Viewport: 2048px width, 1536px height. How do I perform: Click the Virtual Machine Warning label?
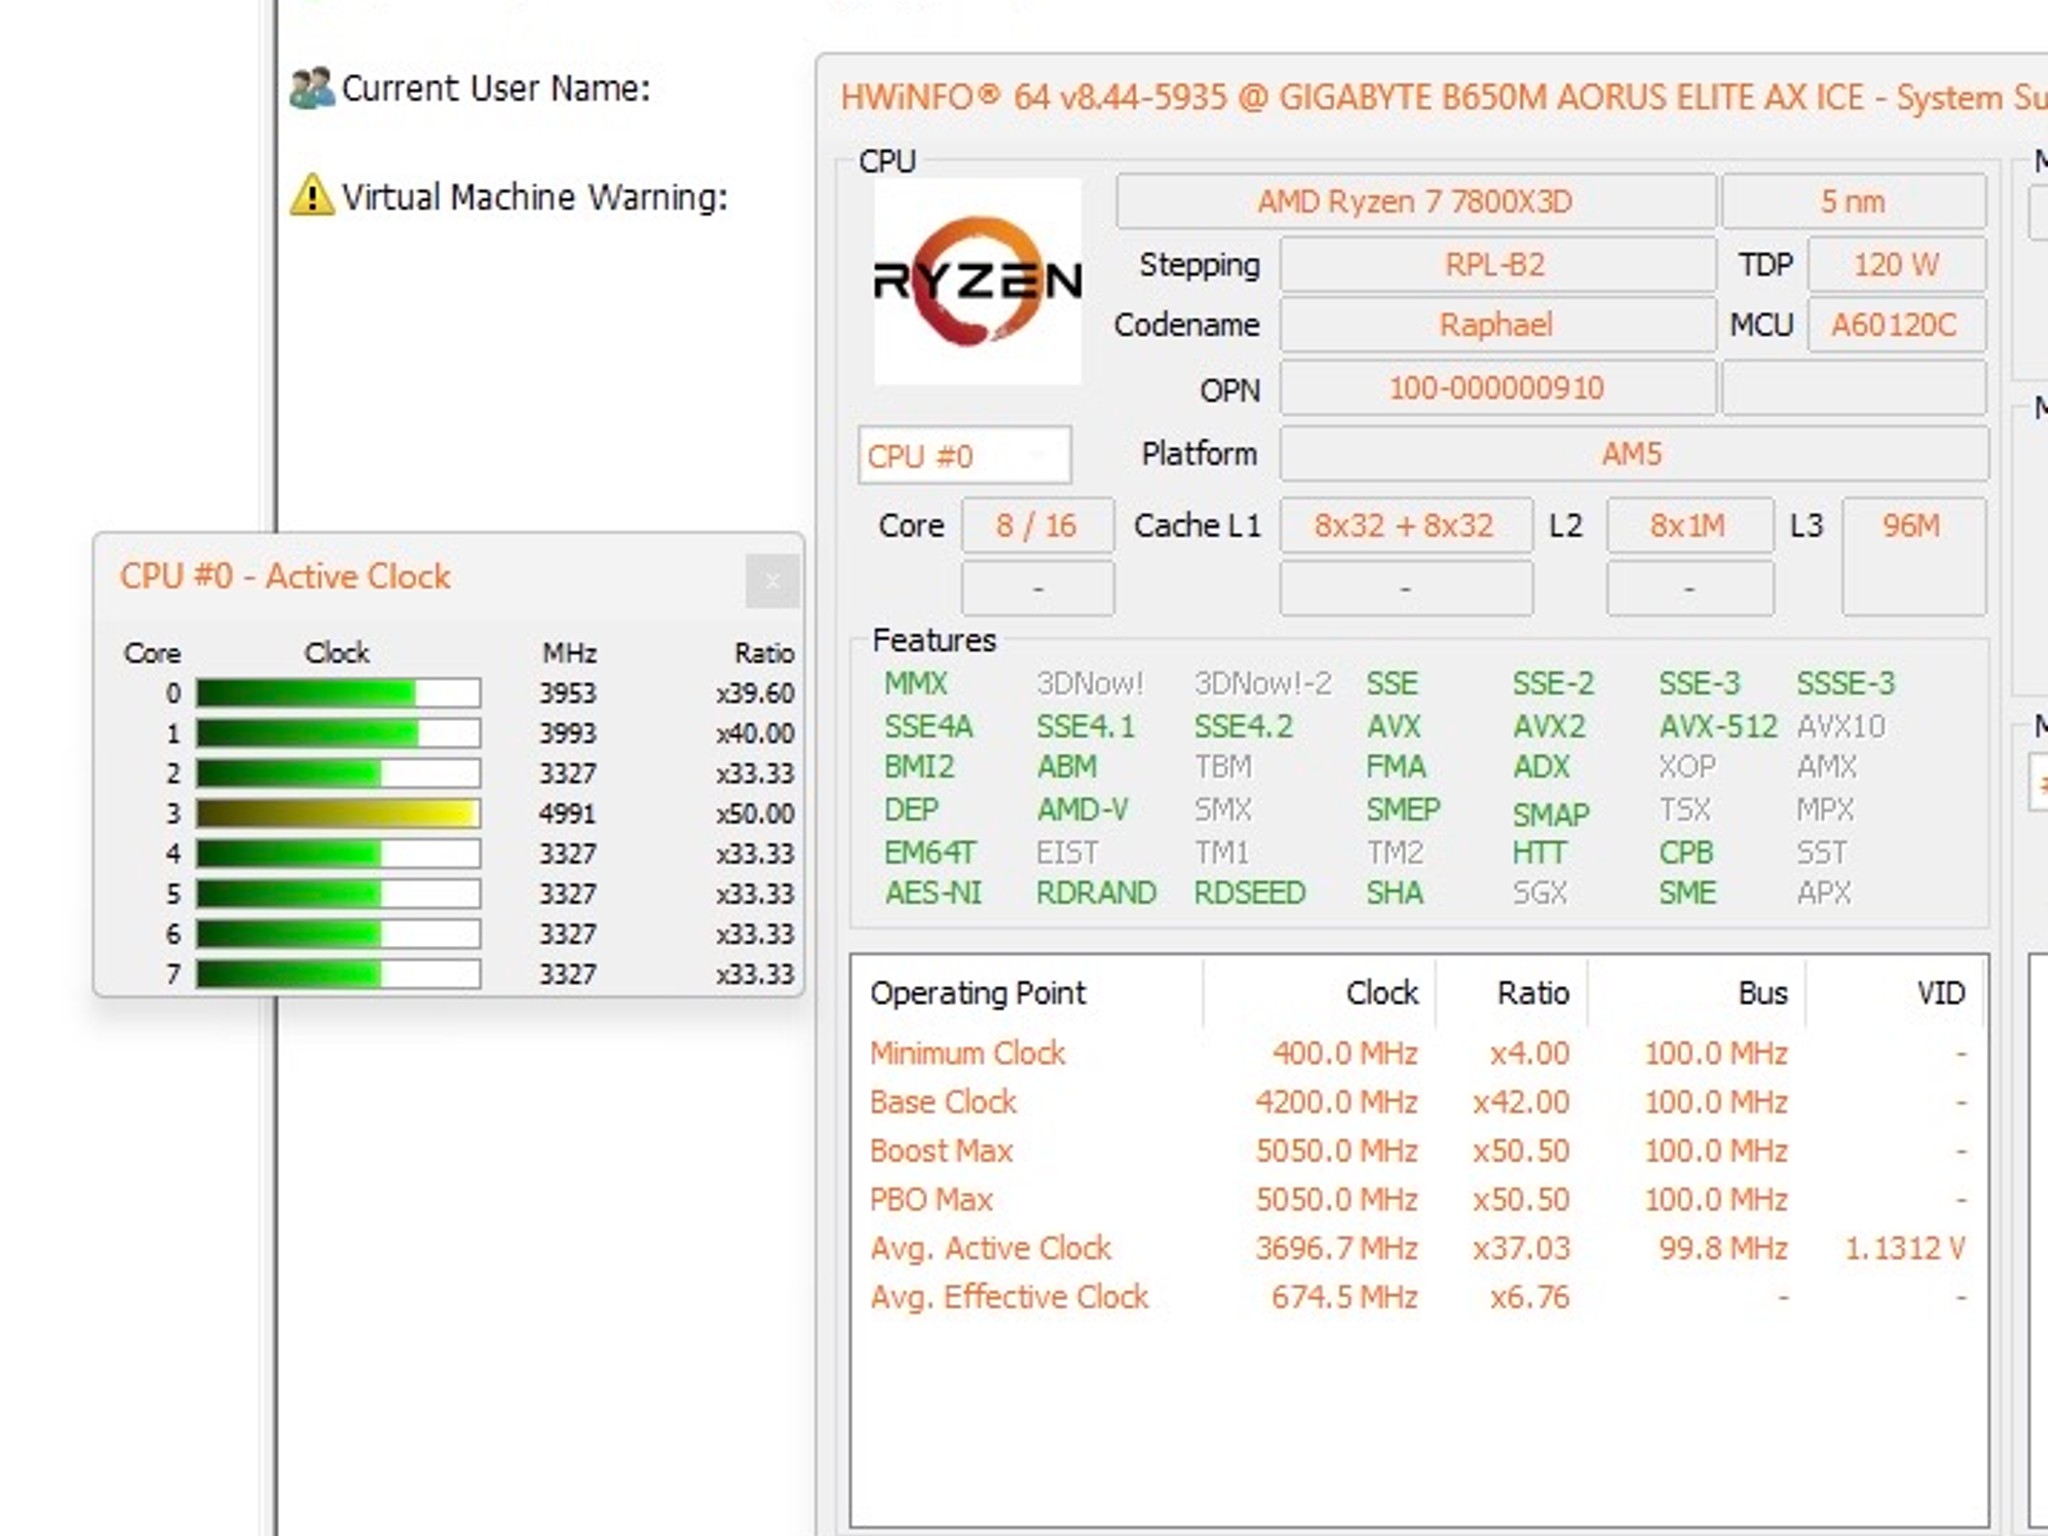pos(535,197)
